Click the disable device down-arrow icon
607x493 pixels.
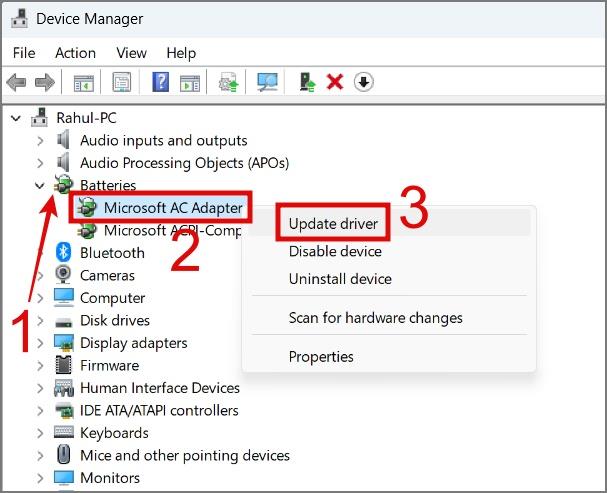(x=364, y=82)
